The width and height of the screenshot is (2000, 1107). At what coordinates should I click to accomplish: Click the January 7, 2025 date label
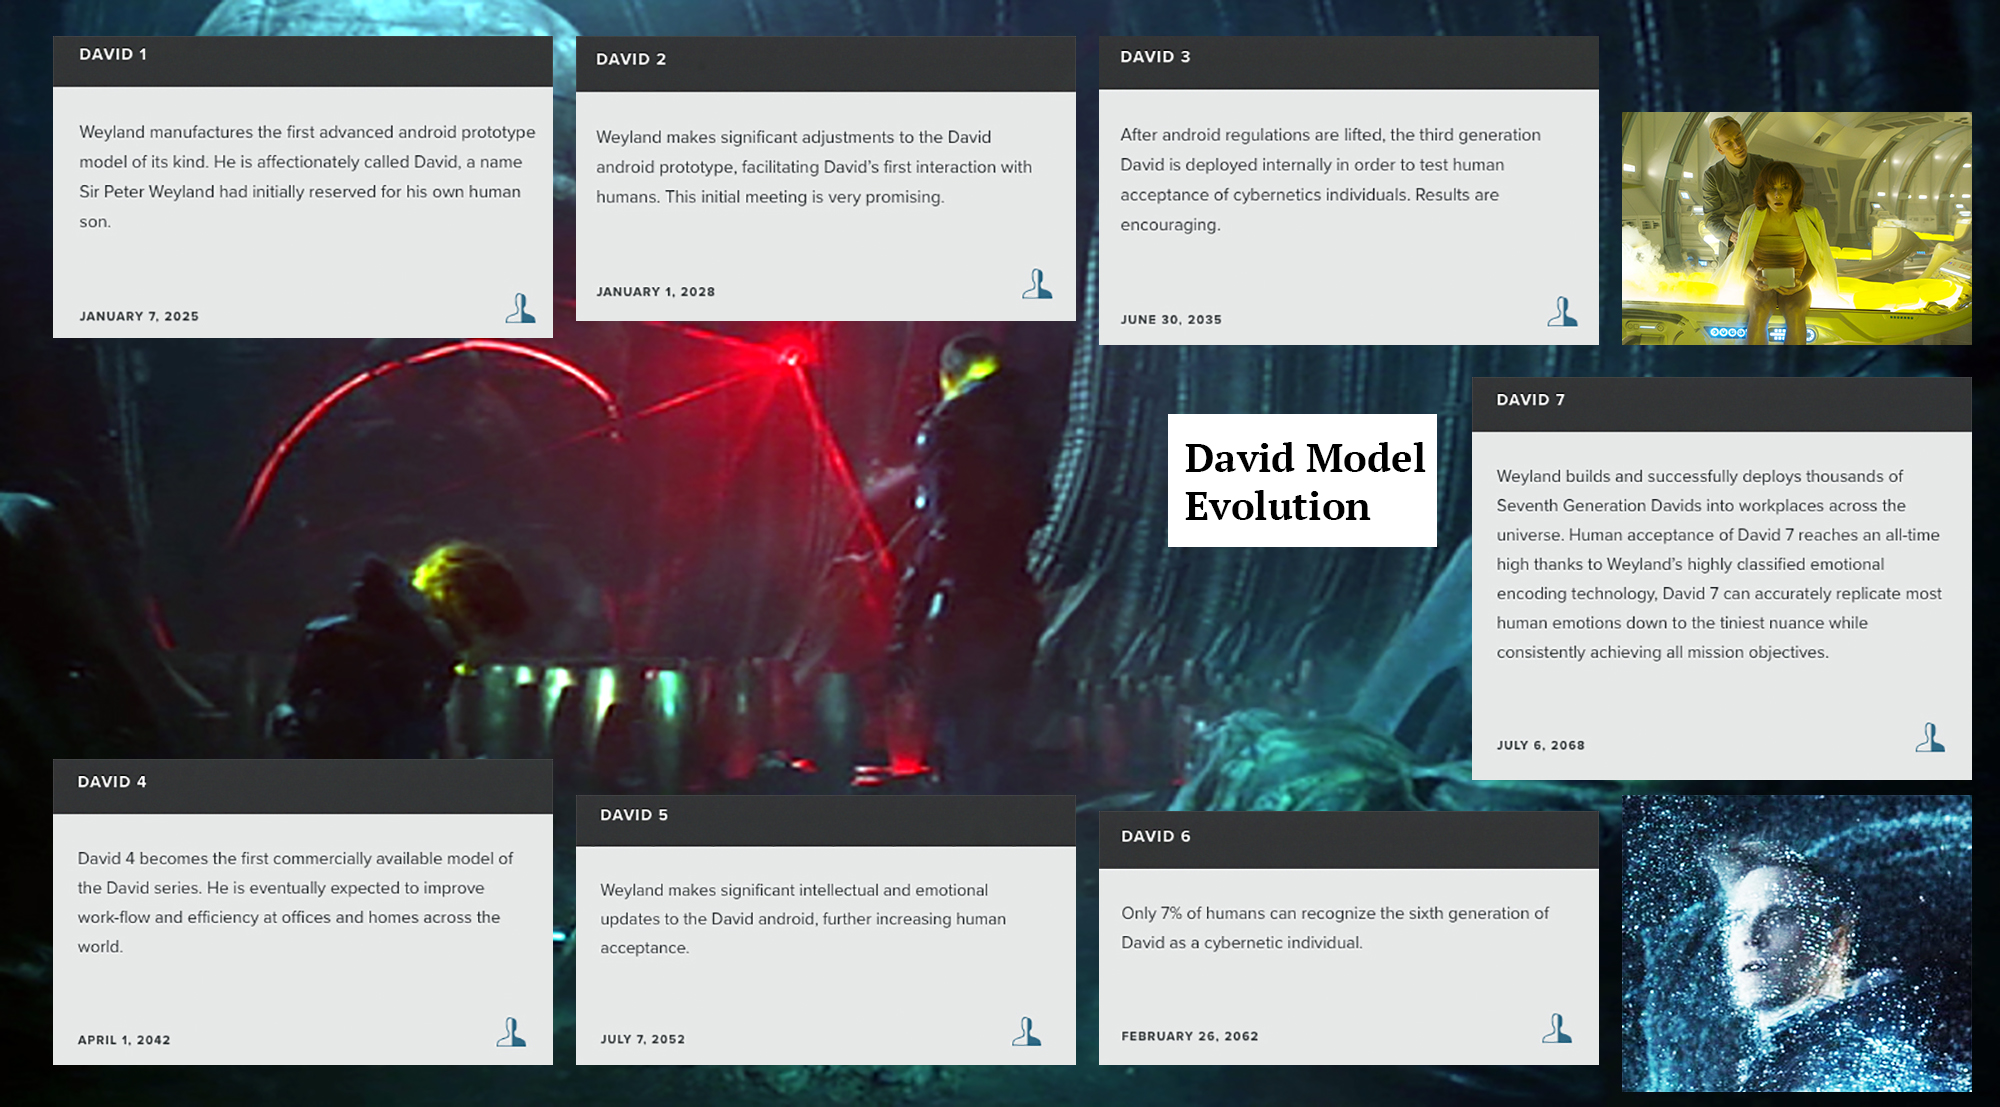coord(139,316)
